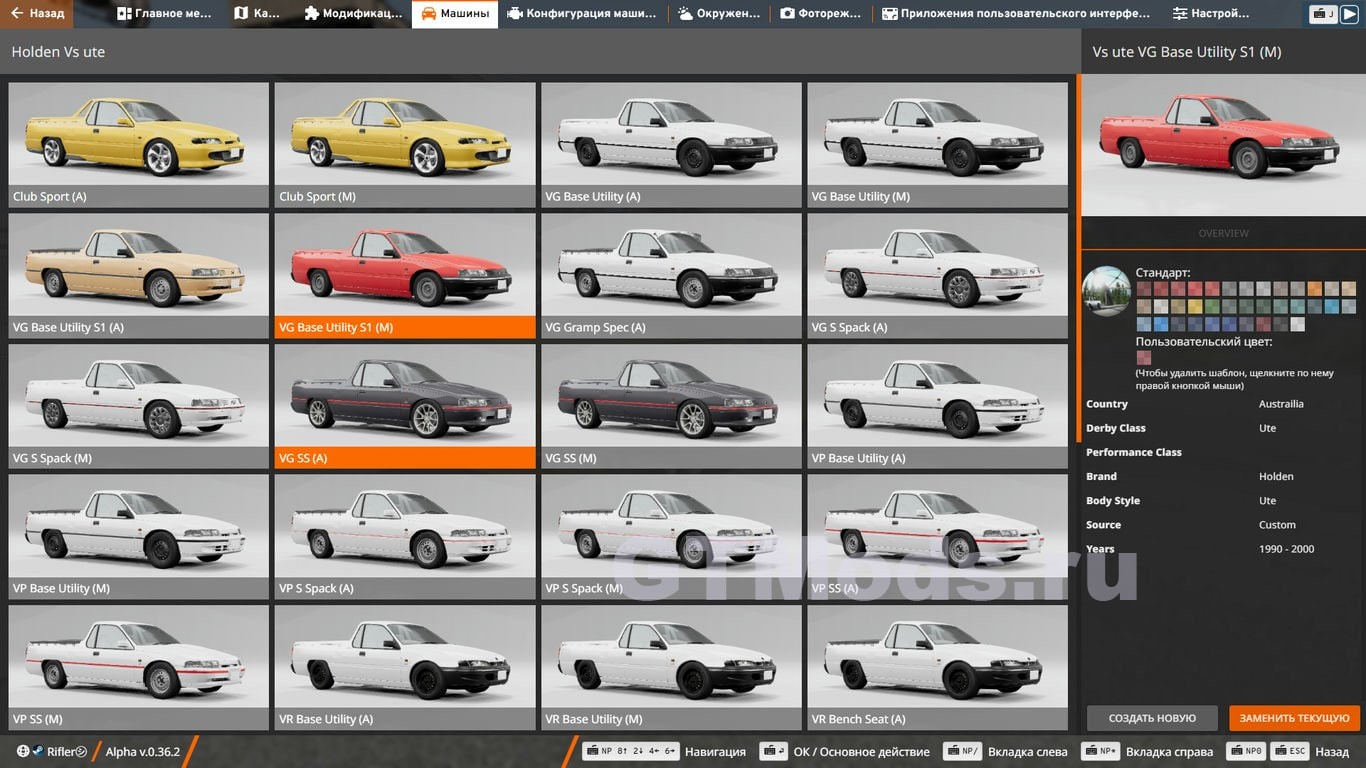Choose the VR Base Utility (M) car
Image resolution: width=1366 pixels, height=768 pixels.
(x=671, y=668)
